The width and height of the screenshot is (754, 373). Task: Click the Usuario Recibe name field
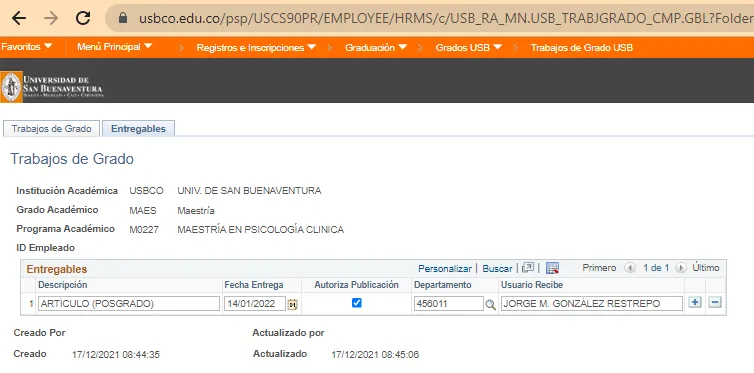591,303
